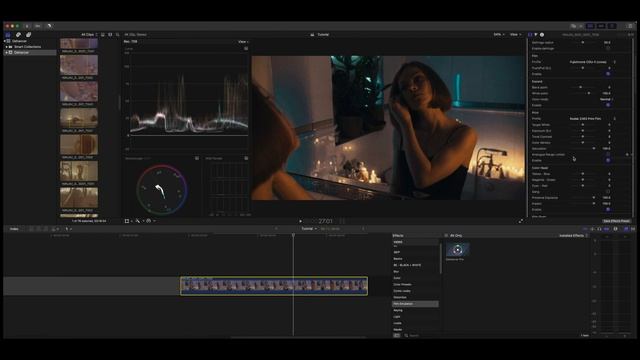Select the Transform tool below the viewer

point(127,221)
